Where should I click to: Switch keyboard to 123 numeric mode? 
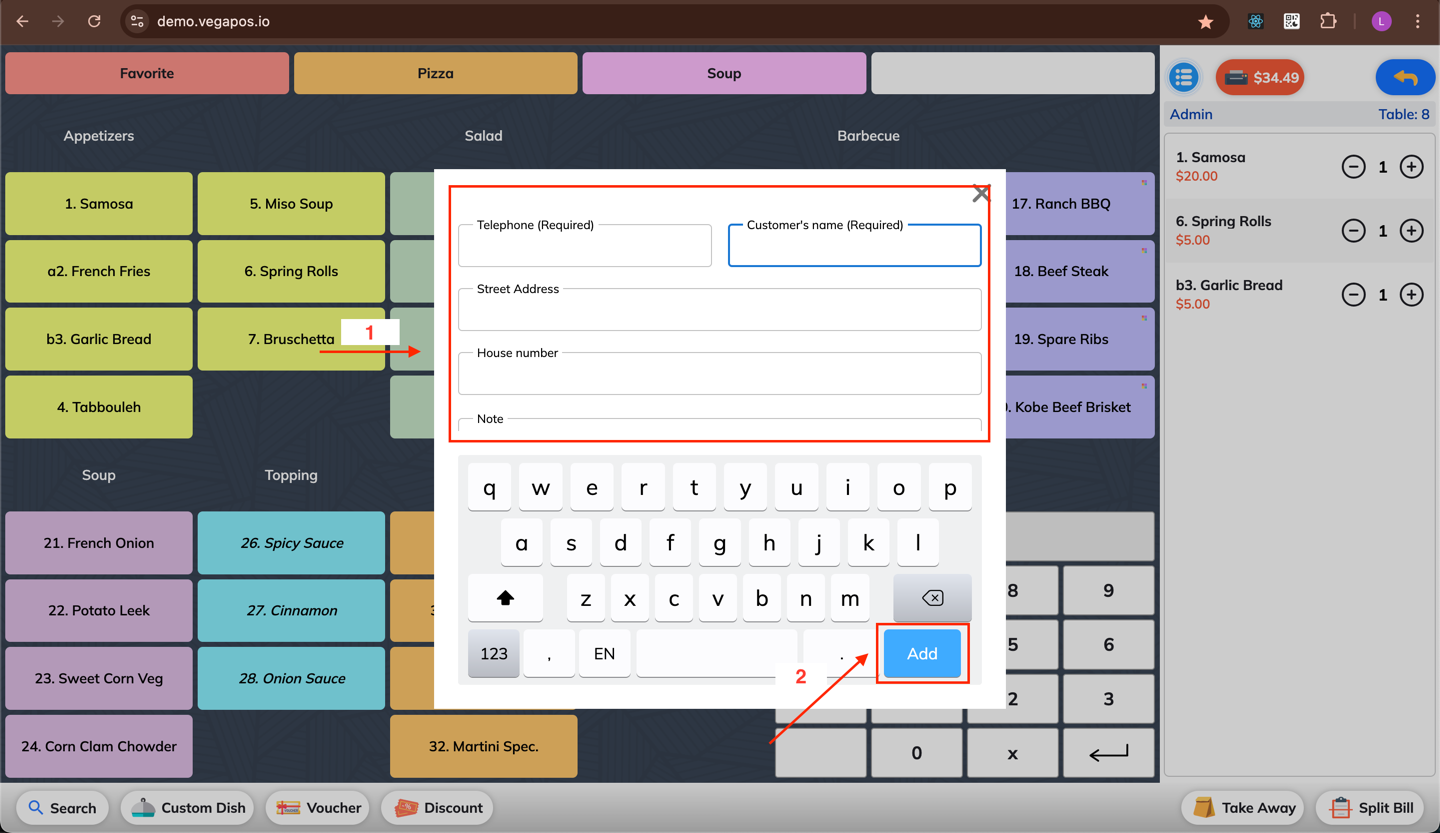tap(494, 654)
